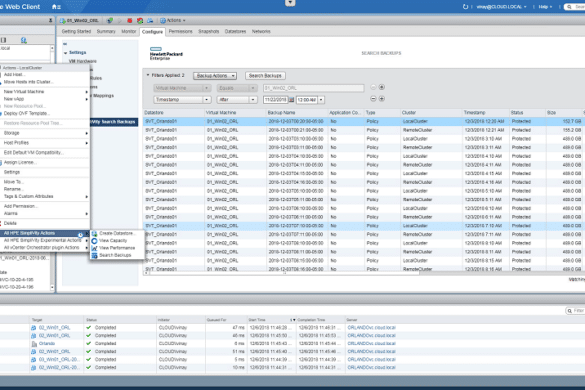
Task: Switch to the Snapshots tab
Action: point(209,31)
